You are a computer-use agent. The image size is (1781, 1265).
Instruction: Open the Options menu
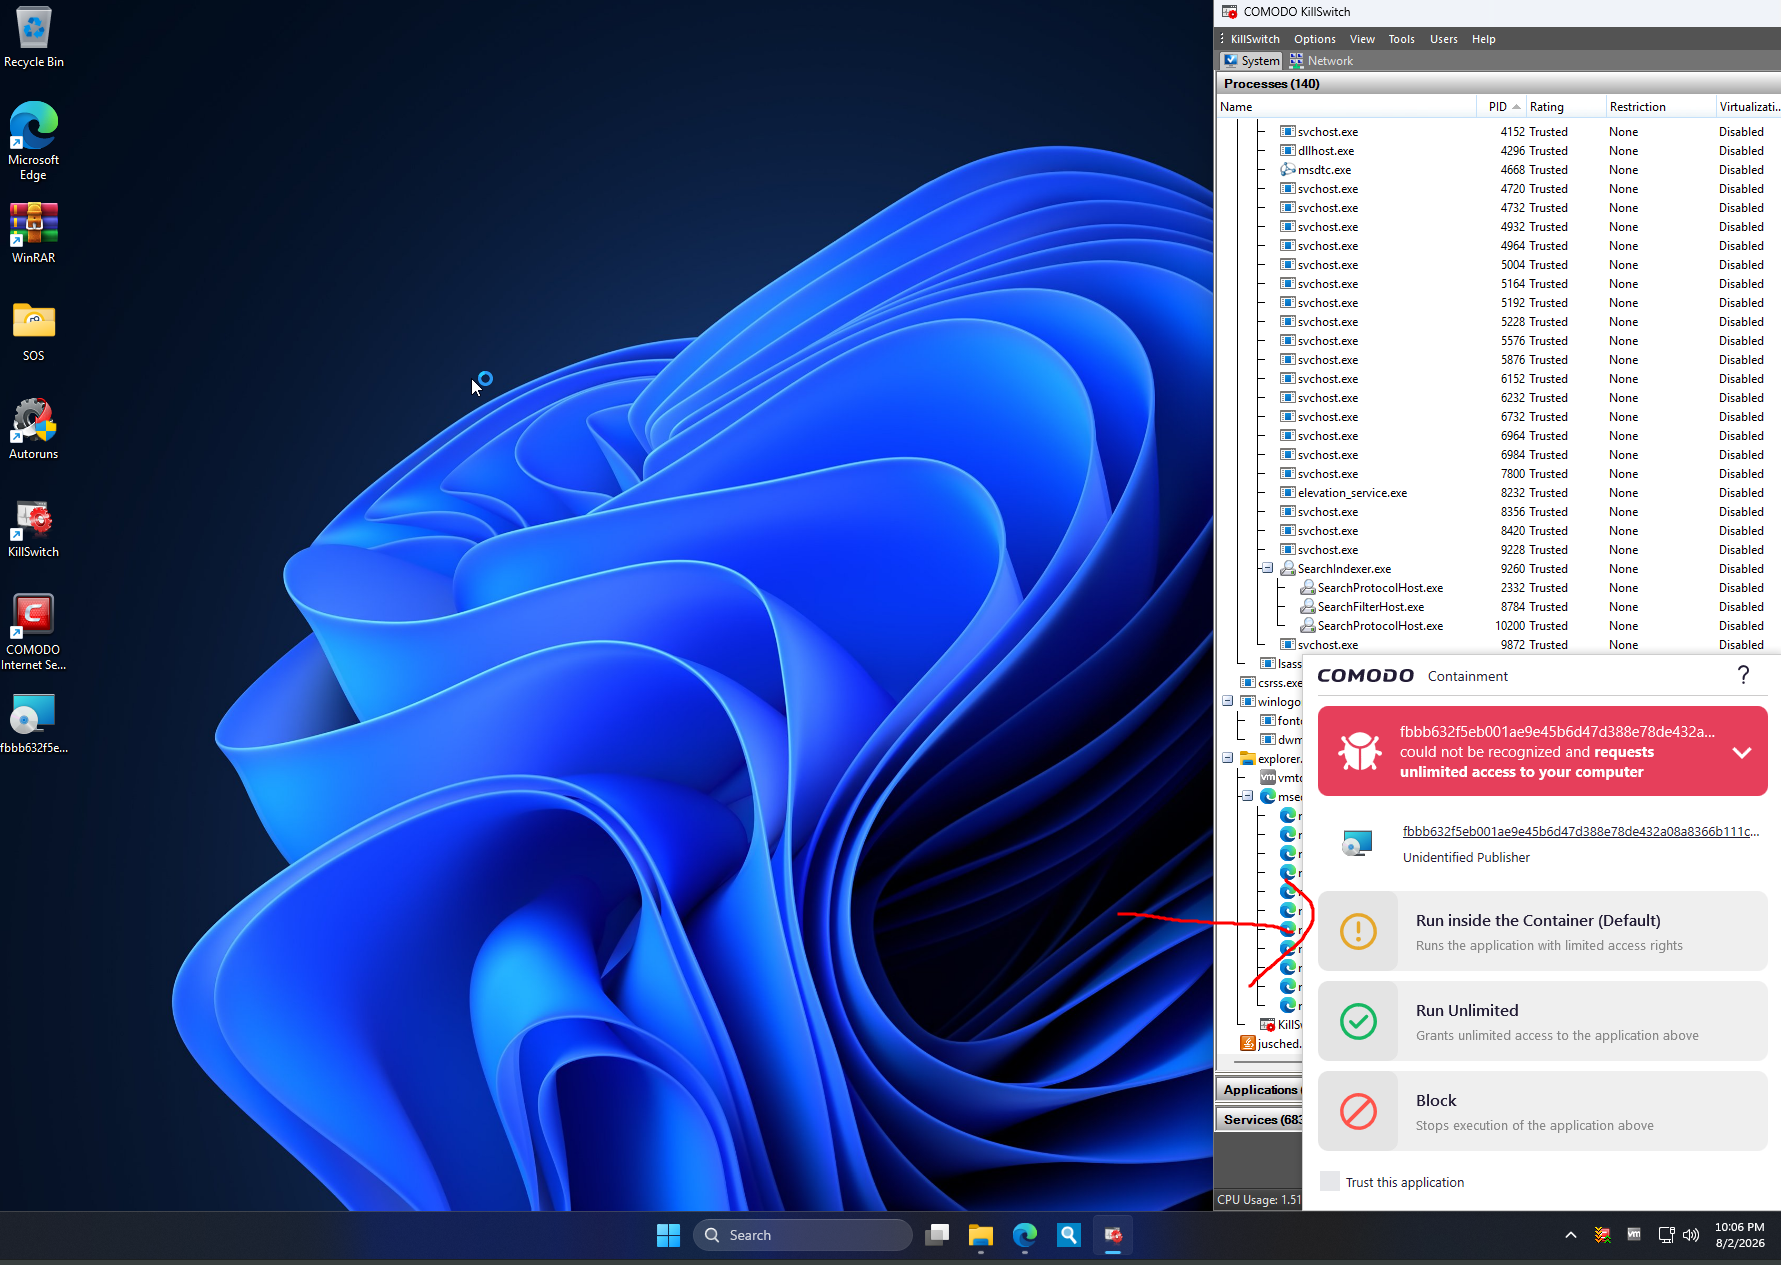(x=1315, y=39)
